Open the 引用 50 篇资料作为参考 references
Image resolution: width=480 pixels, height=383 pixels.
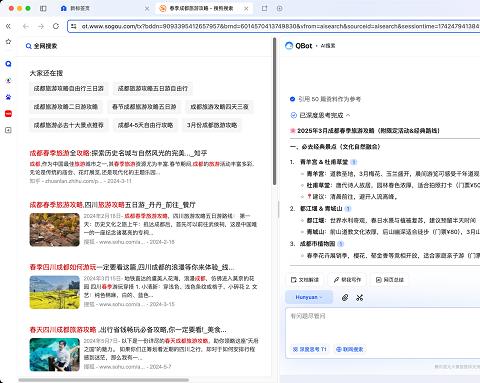click(x=325, y=99)
